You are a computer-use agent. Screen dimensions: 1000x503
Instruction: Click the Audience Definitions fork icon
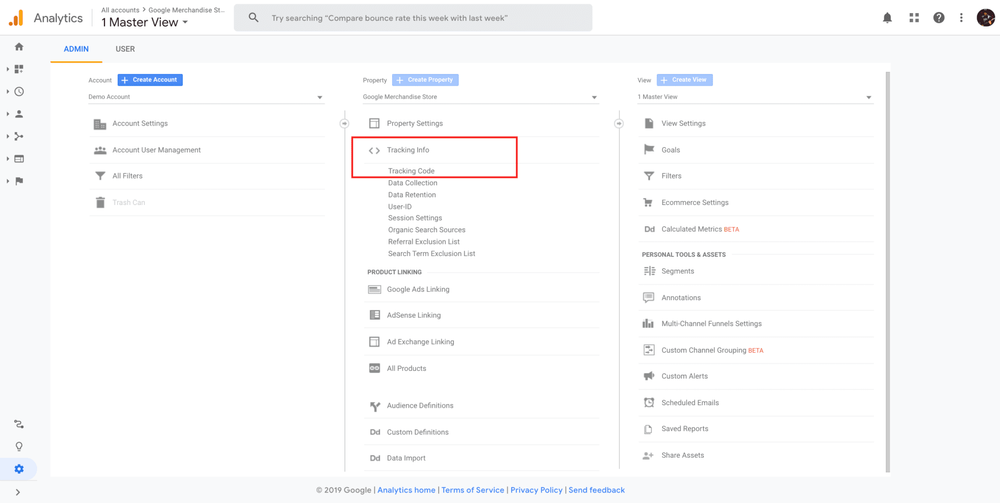[374, 406]
